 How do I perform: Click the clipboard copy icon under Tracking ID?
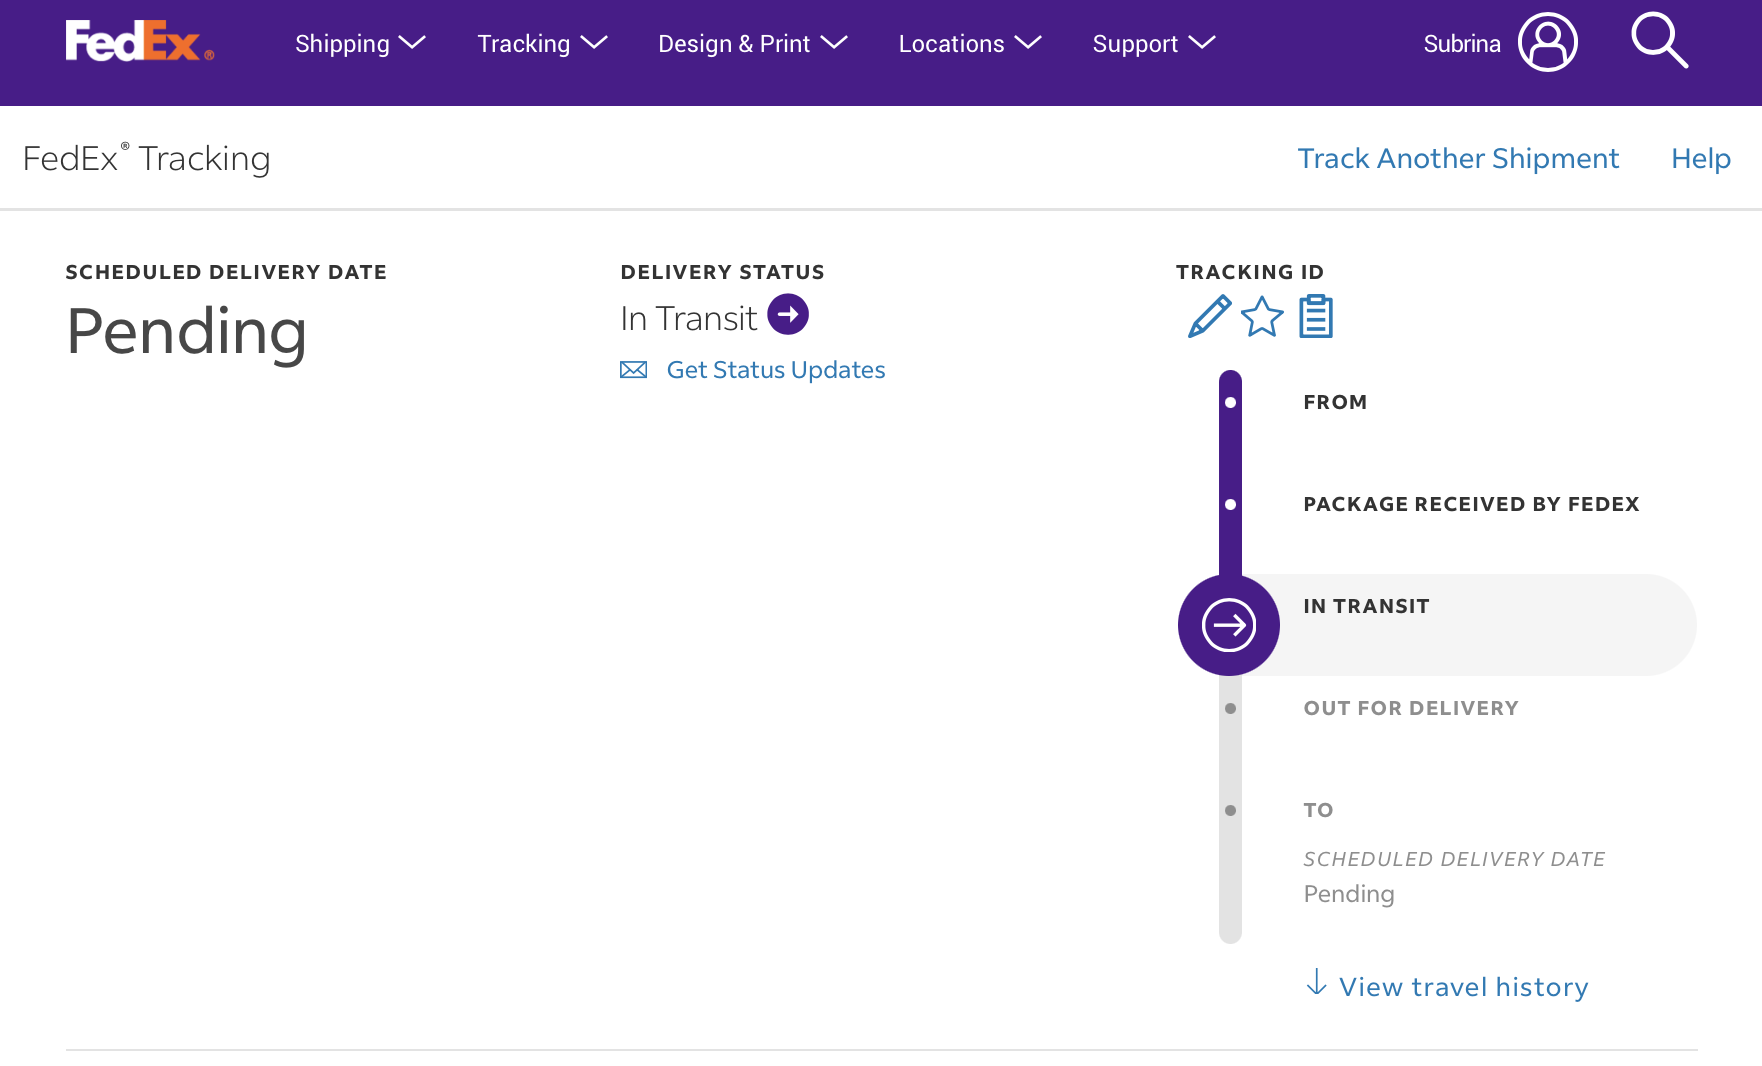(1316, 316)
